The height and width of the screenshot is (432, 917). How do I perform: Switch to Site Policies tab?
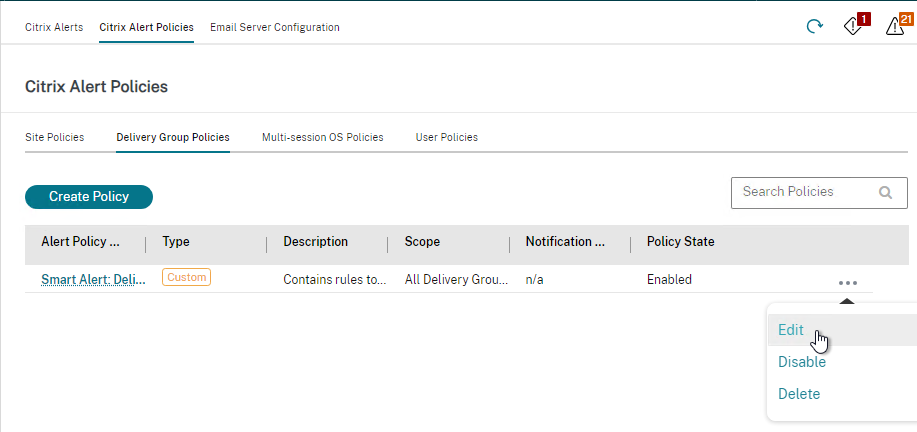(54, 137)
